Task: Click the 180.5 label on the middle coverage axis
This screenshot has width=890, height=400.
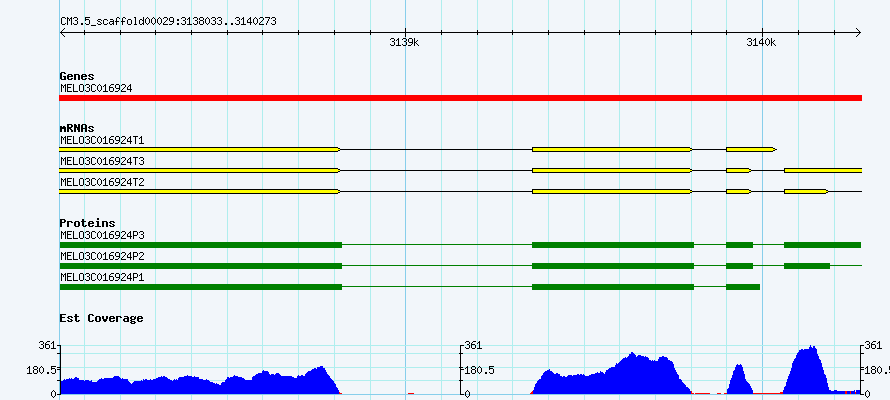Action: click(x=479, y=370)
